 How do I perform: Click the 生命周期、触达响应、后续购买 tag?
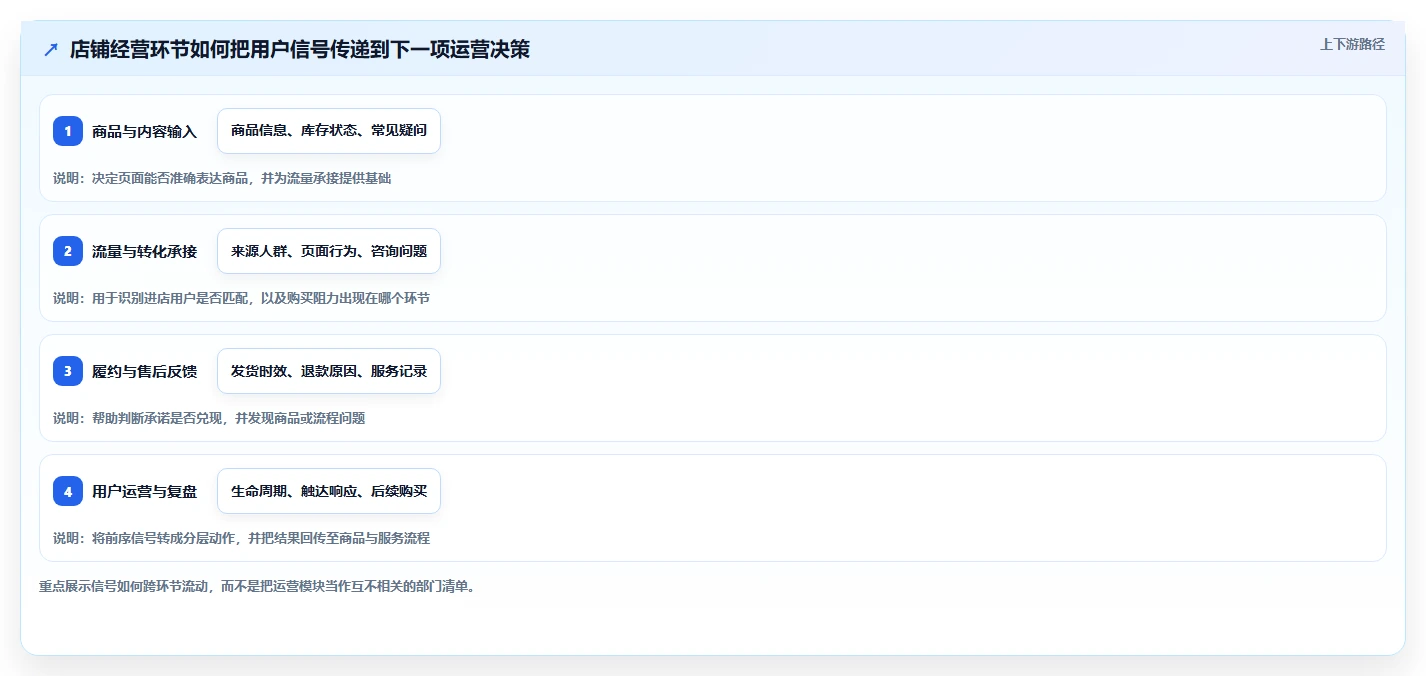point(329,491)
